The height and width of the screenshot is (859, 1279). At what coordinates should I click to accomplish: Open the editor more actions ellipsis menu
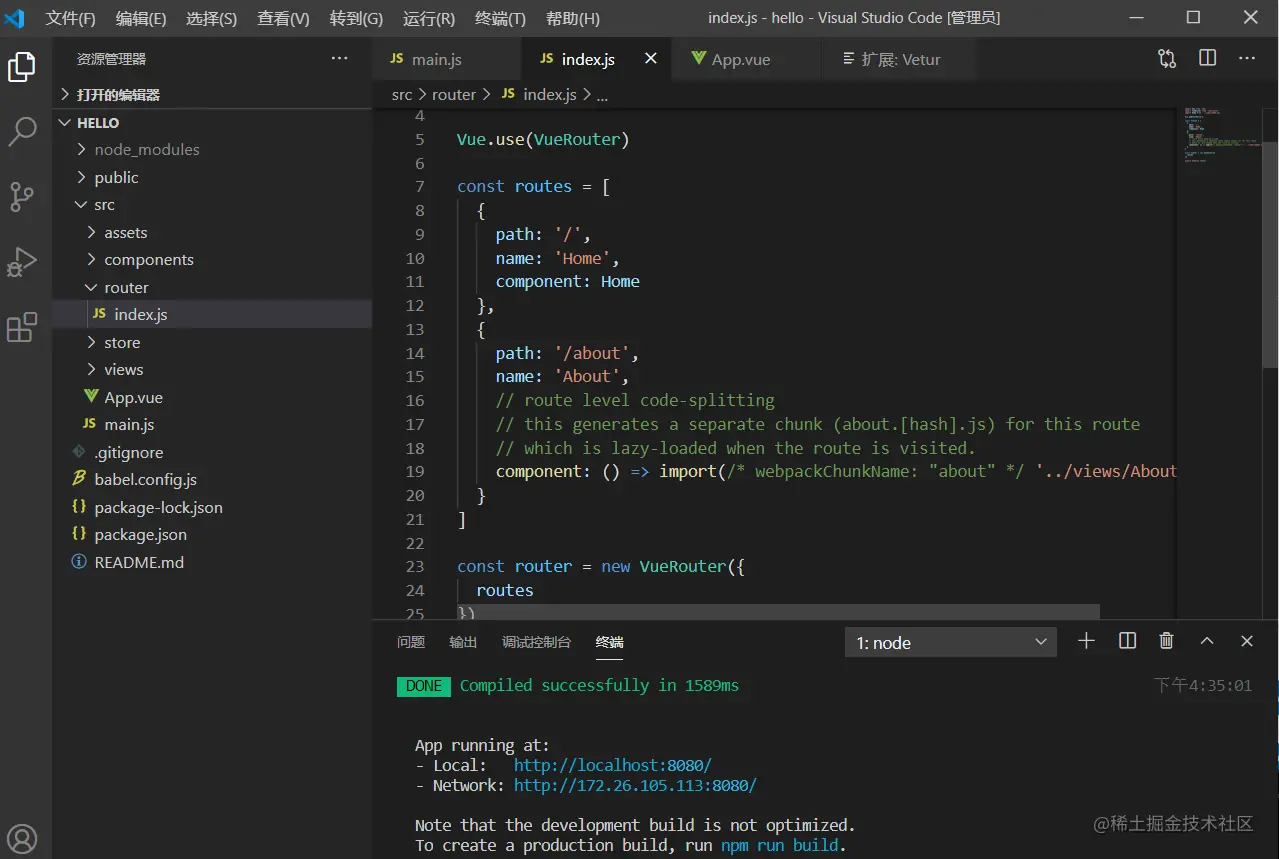click(1247, 58)
